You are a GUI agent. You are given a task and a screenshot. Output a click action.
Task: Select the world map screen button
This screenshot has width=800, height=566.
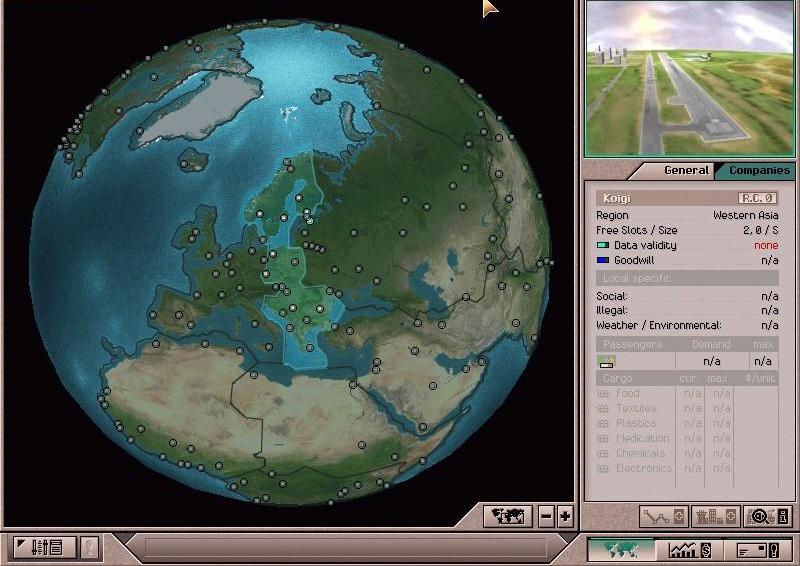click(x=621, y=549)
